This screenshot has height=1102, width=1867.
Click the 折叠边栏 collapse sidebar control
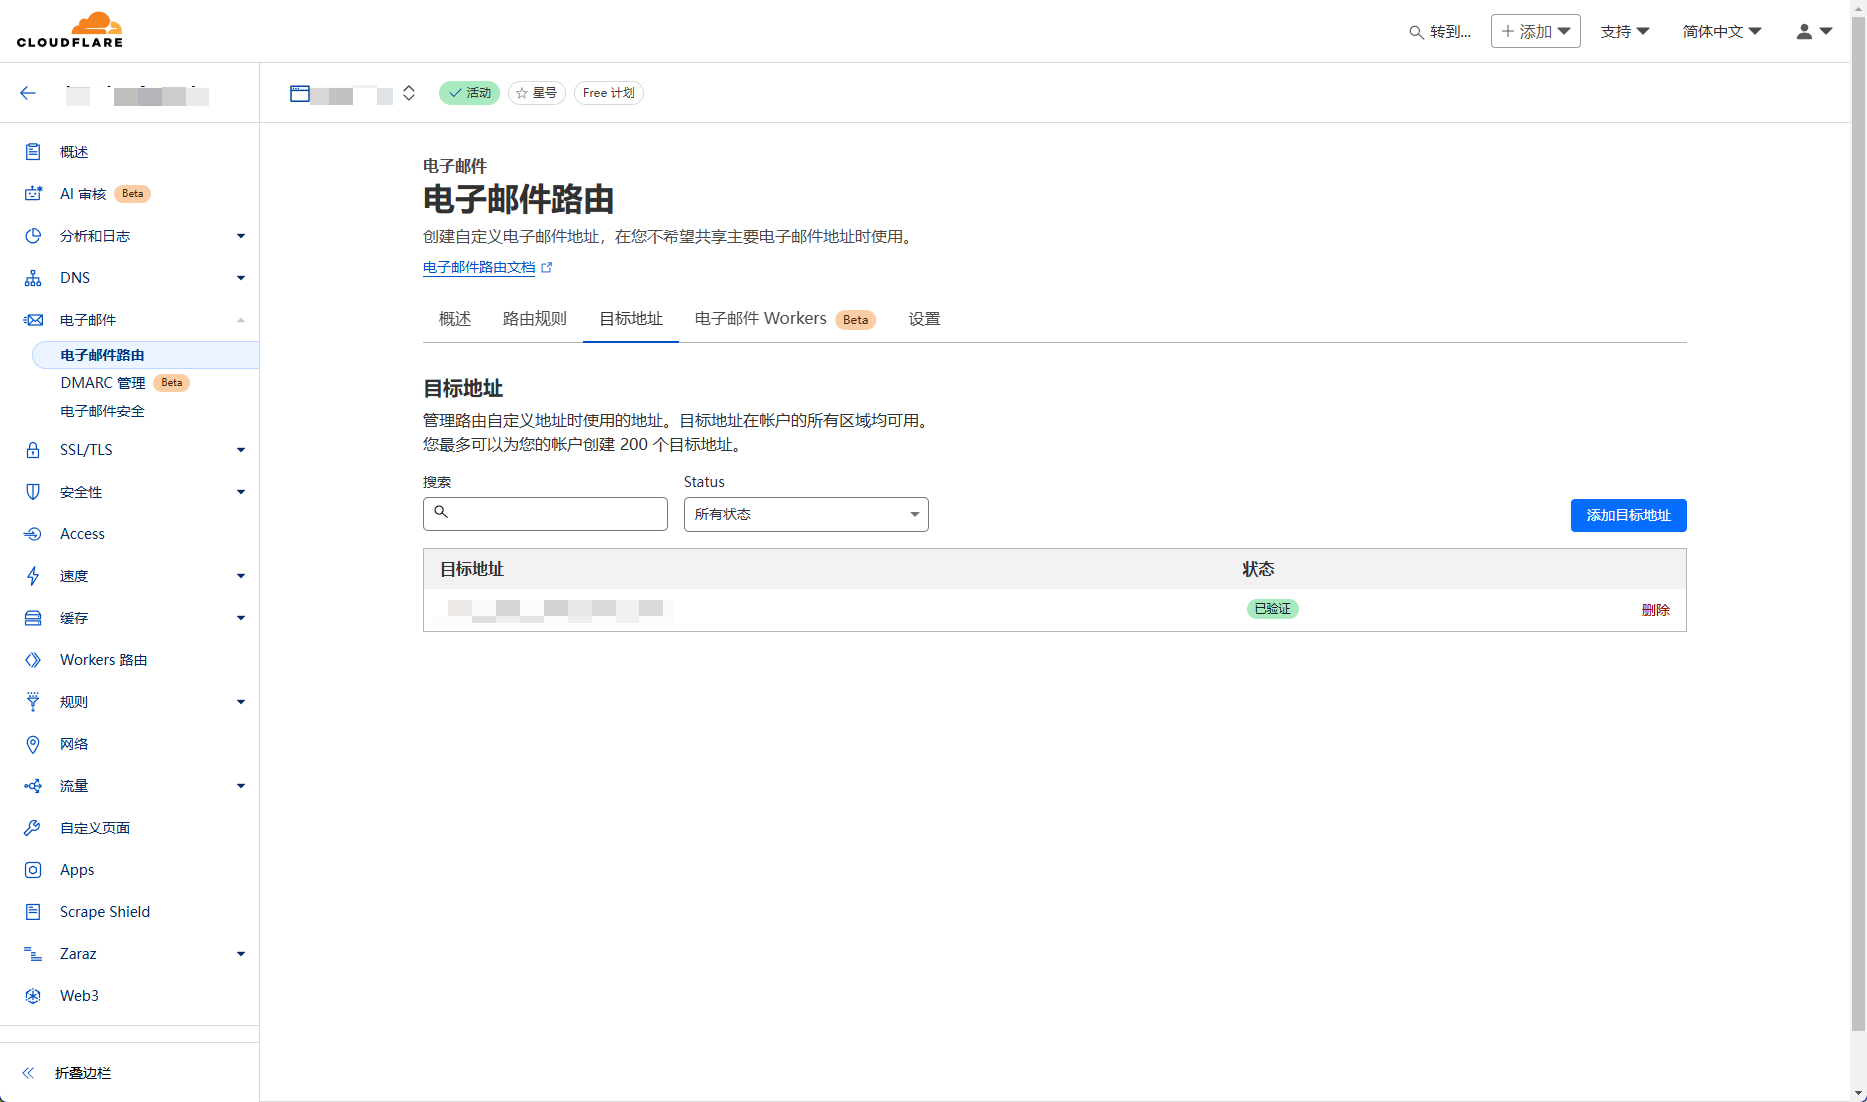[x=68, y=1073]
